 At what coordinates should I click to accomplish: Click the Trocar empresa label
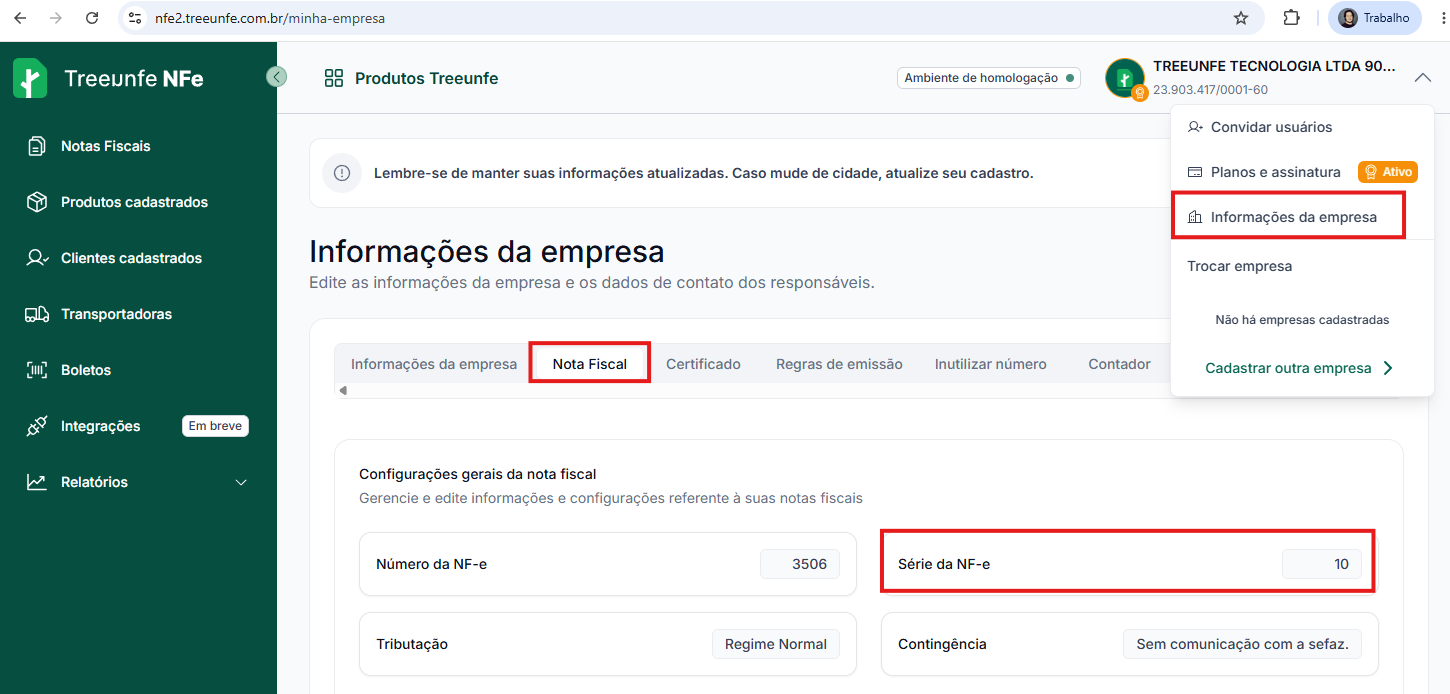pyautogui.click(x=1239, y=266)
